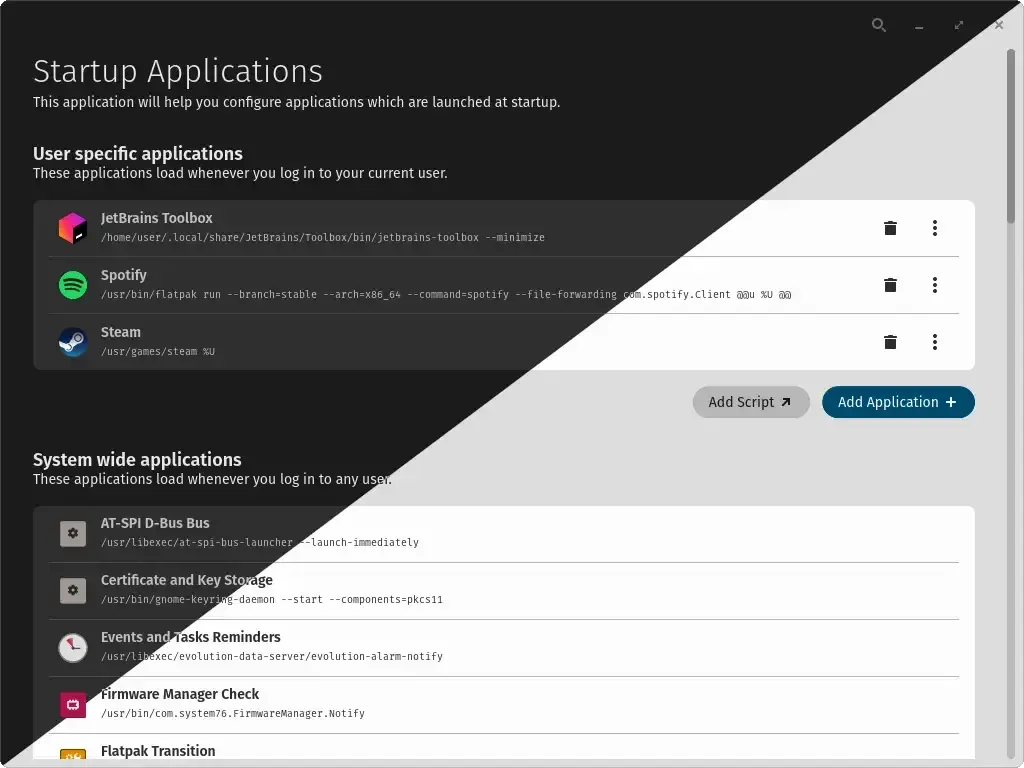Delete the Steam startup entry

[x=890, y=342]
